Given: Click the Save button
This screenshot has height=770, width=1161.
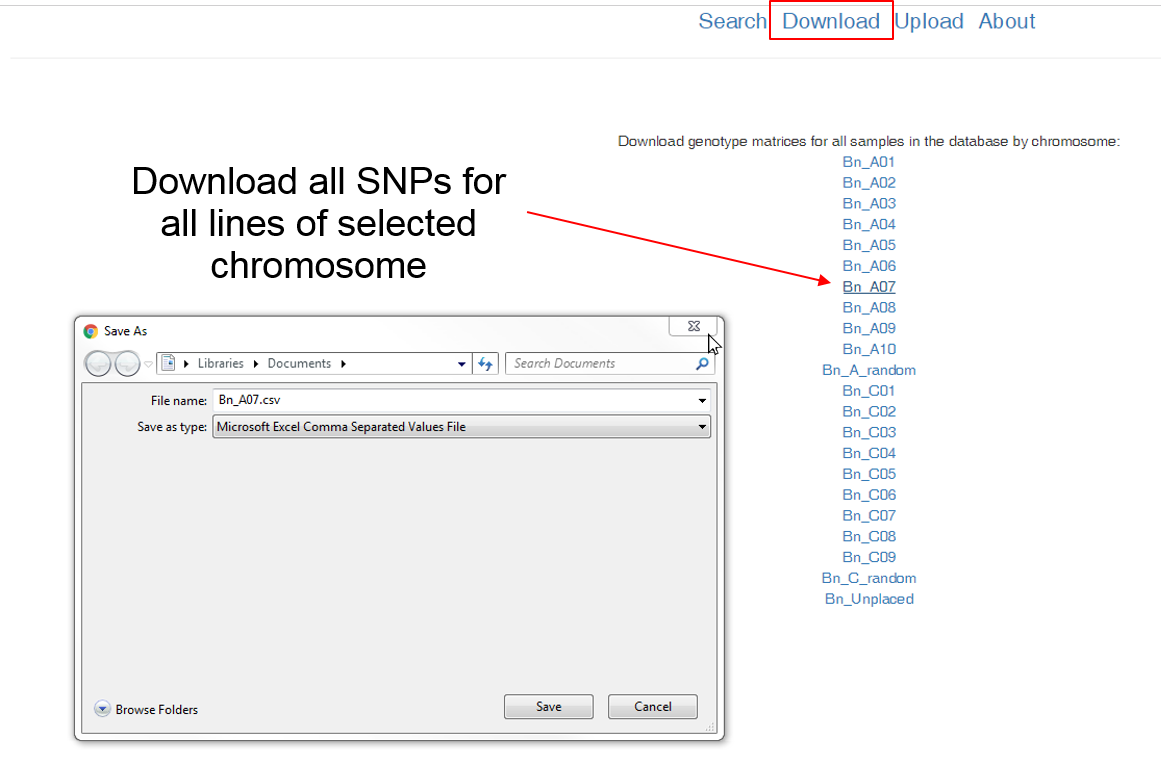Looking at the screenshot, I should [x=549, y=706].
